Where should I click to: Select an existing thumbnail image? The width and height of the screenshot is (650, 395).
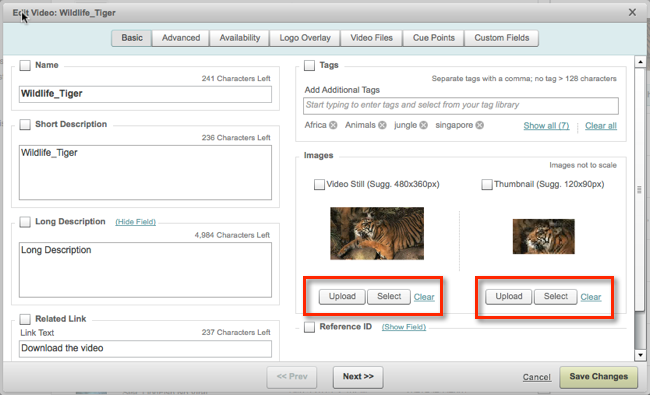coord(555,297)
